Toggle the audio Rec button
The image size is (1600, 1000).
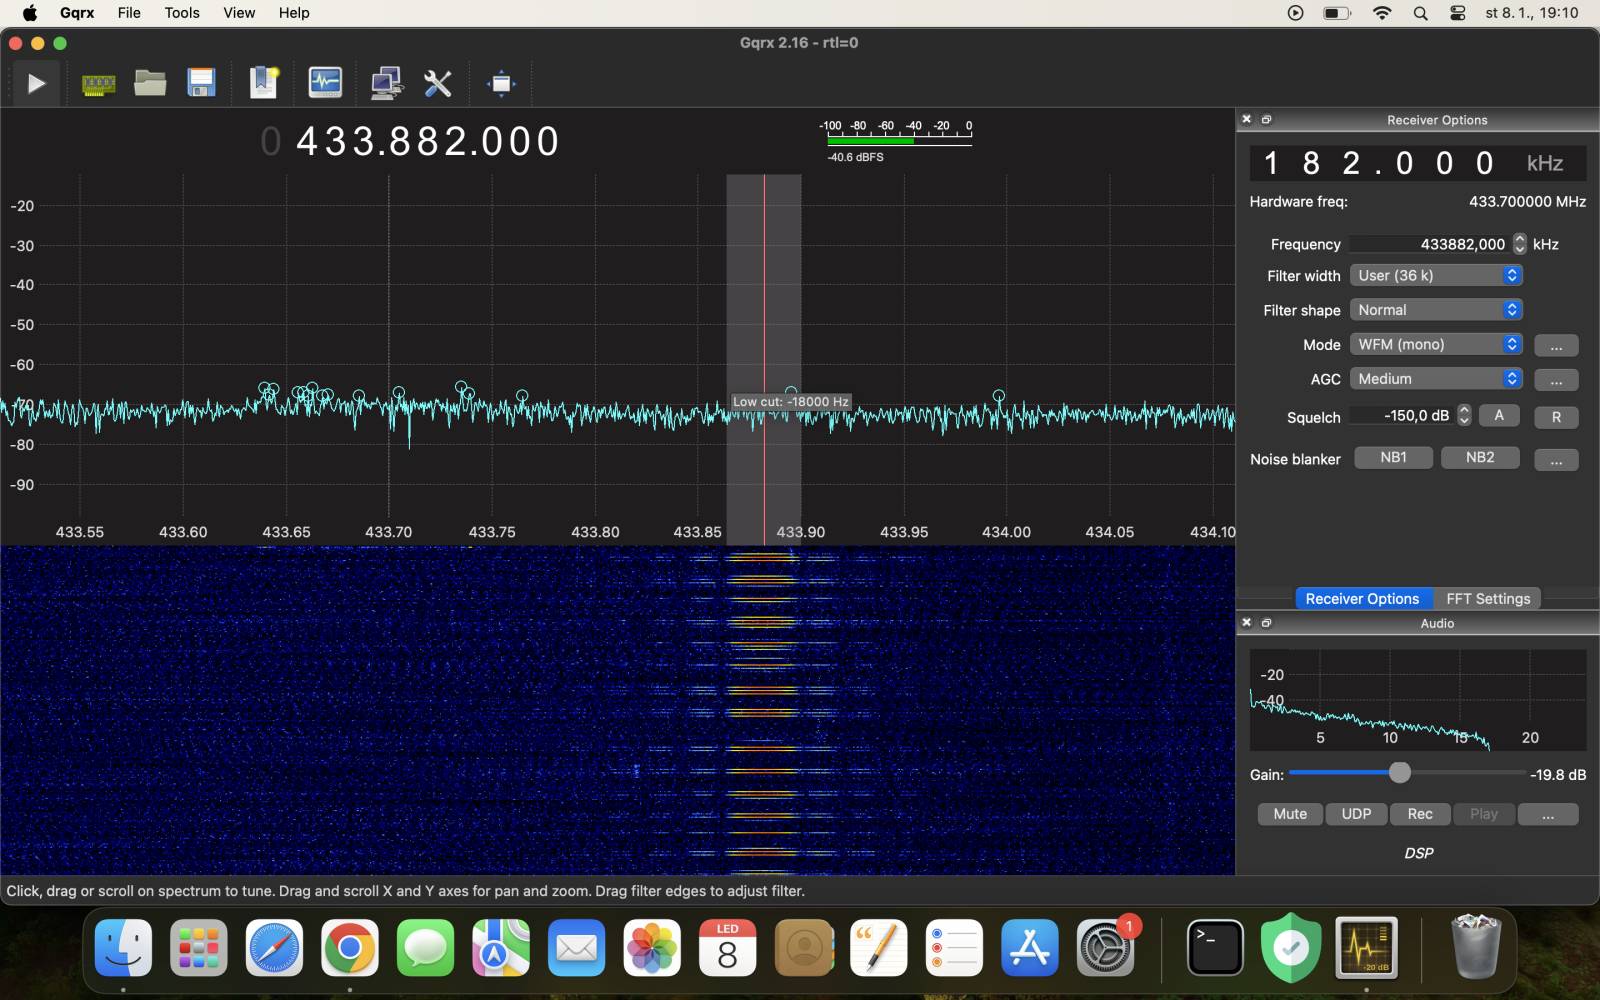[1420, 814]
